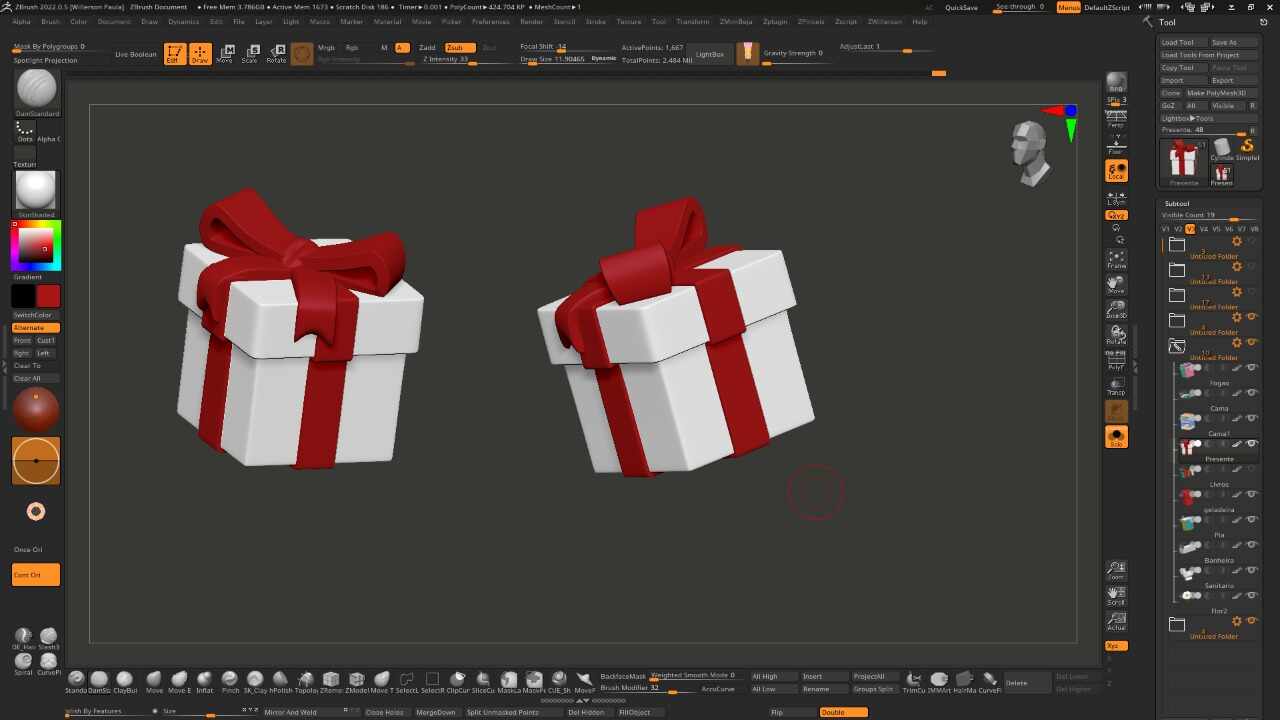This screenshot has height=720, width=1280.
Task: Select the ClayBuildup brush in bottom shelf
Action: click(125, 681)
